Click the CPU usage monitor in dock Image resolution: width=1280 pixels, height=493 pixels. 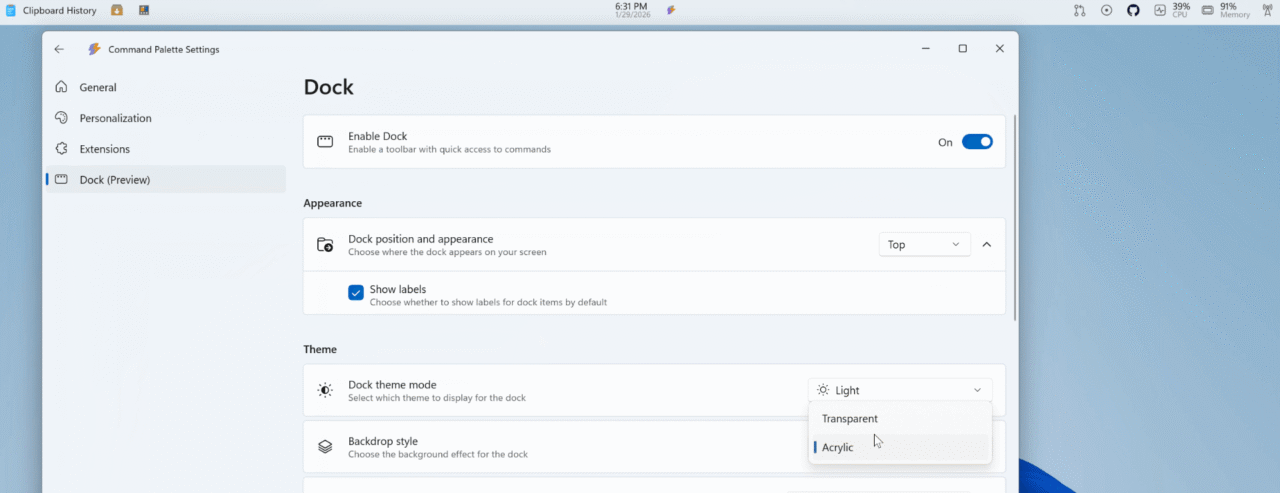coord(1172,10)
